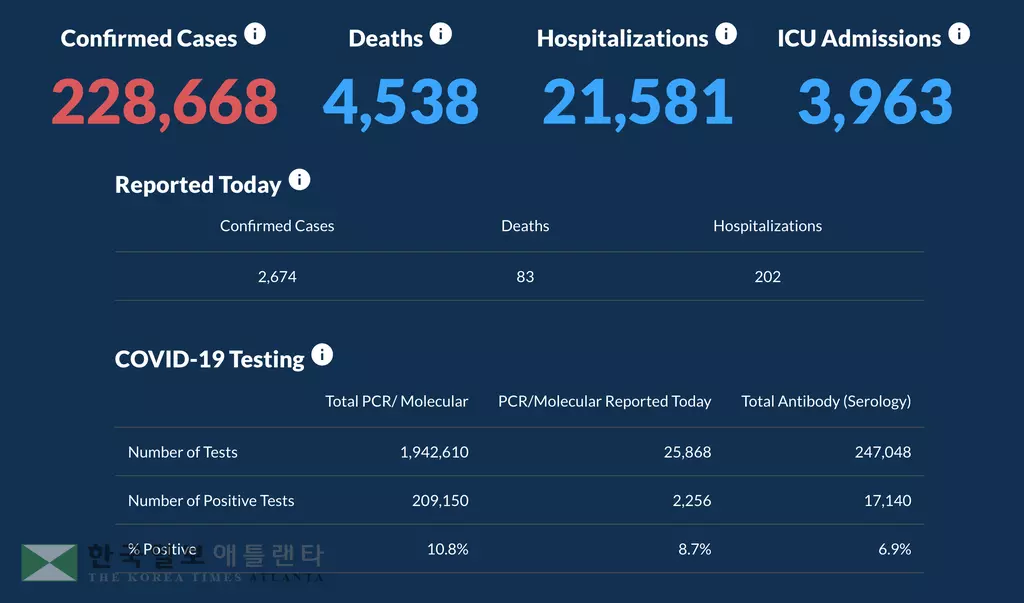Click the Number of Positive Tests row label
1024x603 pixels.
pos(211,500)
